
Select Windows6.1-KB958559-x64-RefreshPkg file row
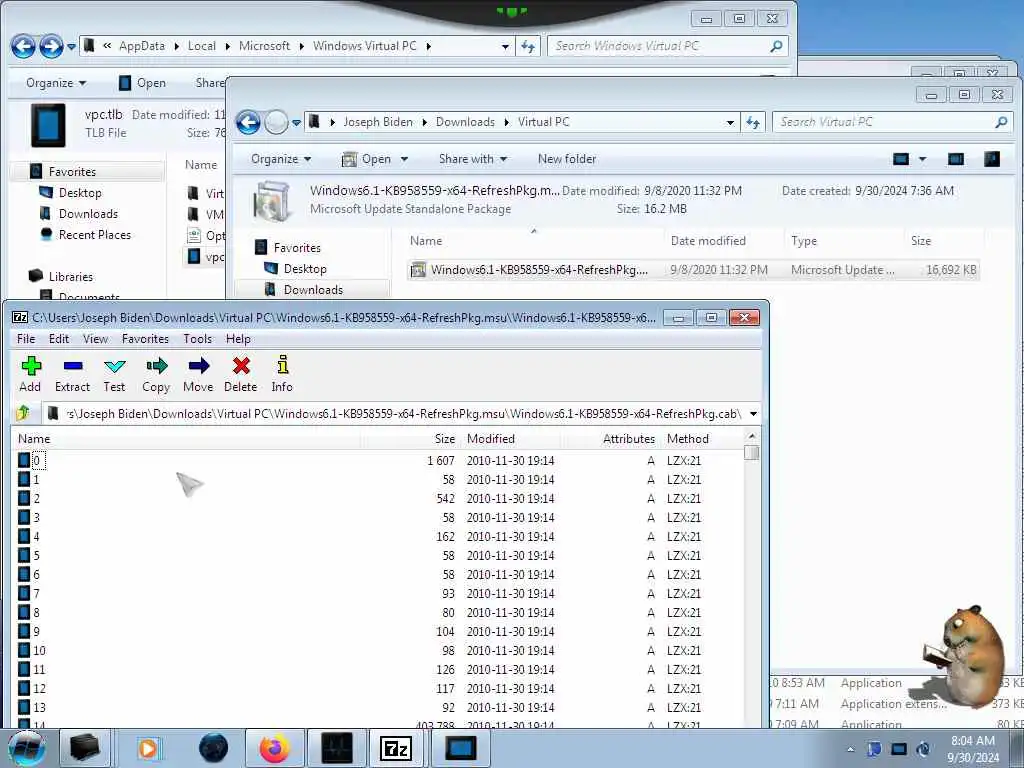[692, 270]
